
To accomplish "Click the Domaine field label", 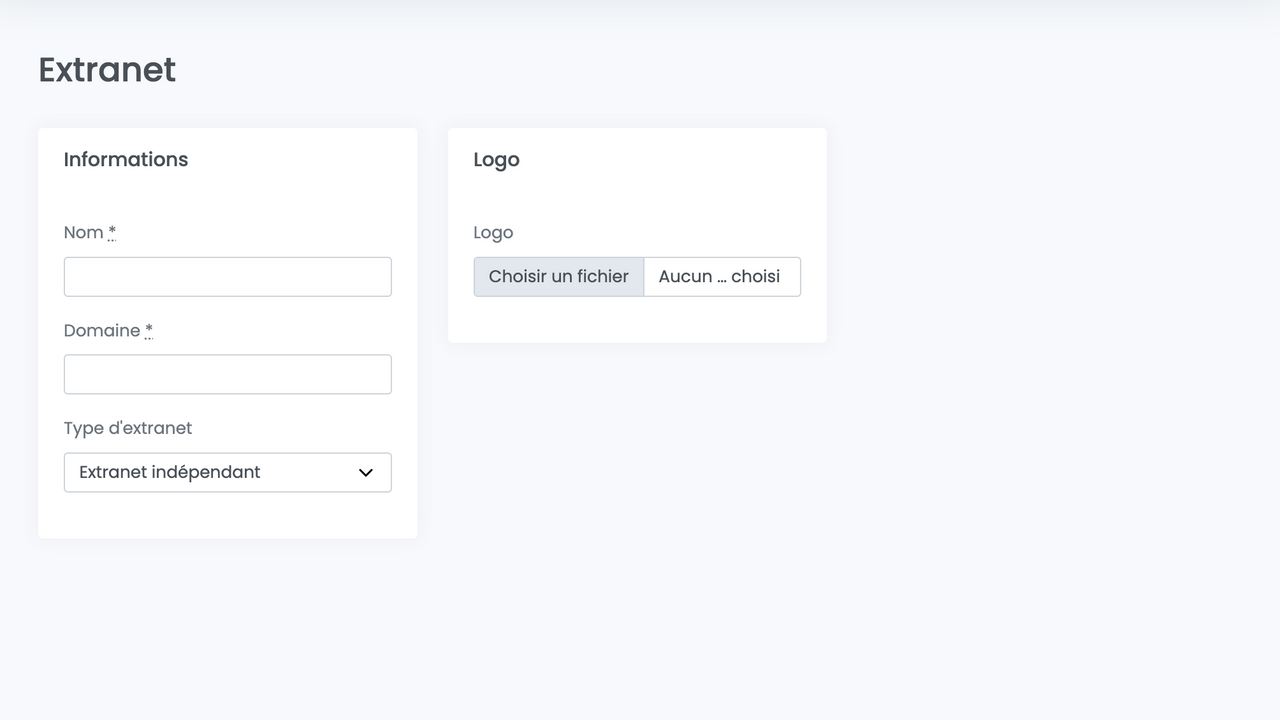I will pyautogui.click(x=101, y=331).
